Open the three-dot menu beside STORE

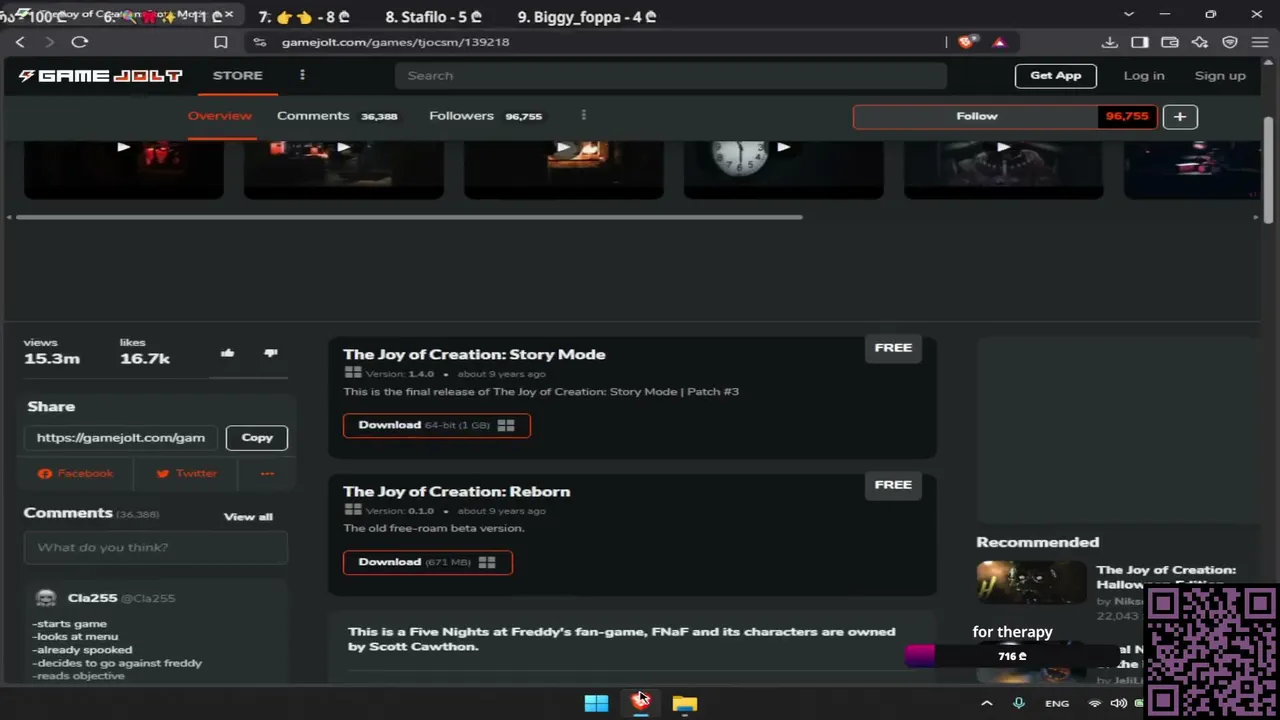[302, 75]
